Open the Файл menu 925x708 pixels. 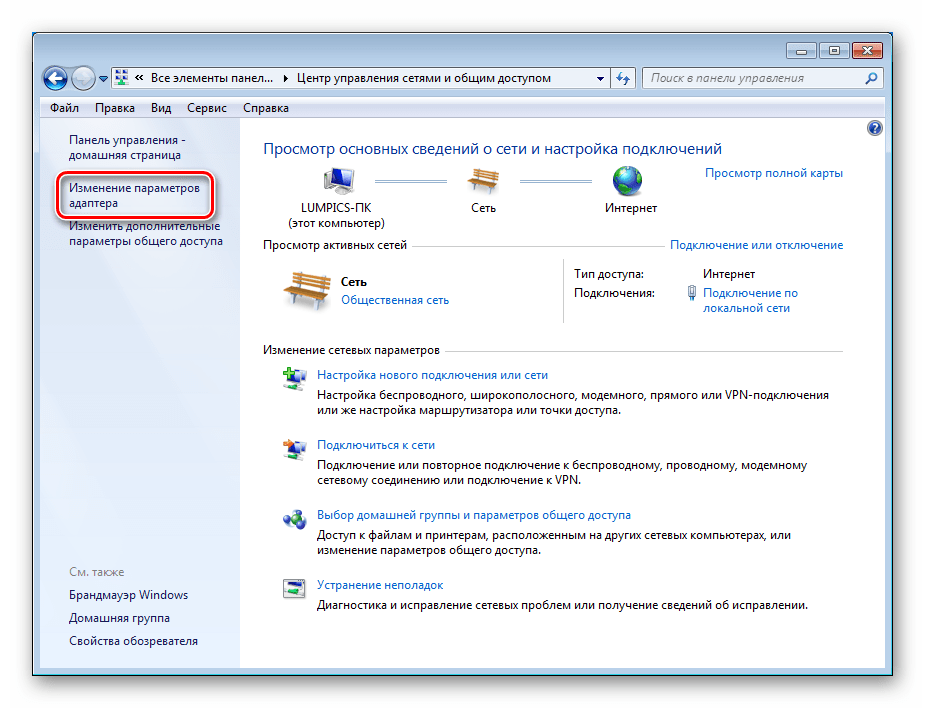point(64,108)
